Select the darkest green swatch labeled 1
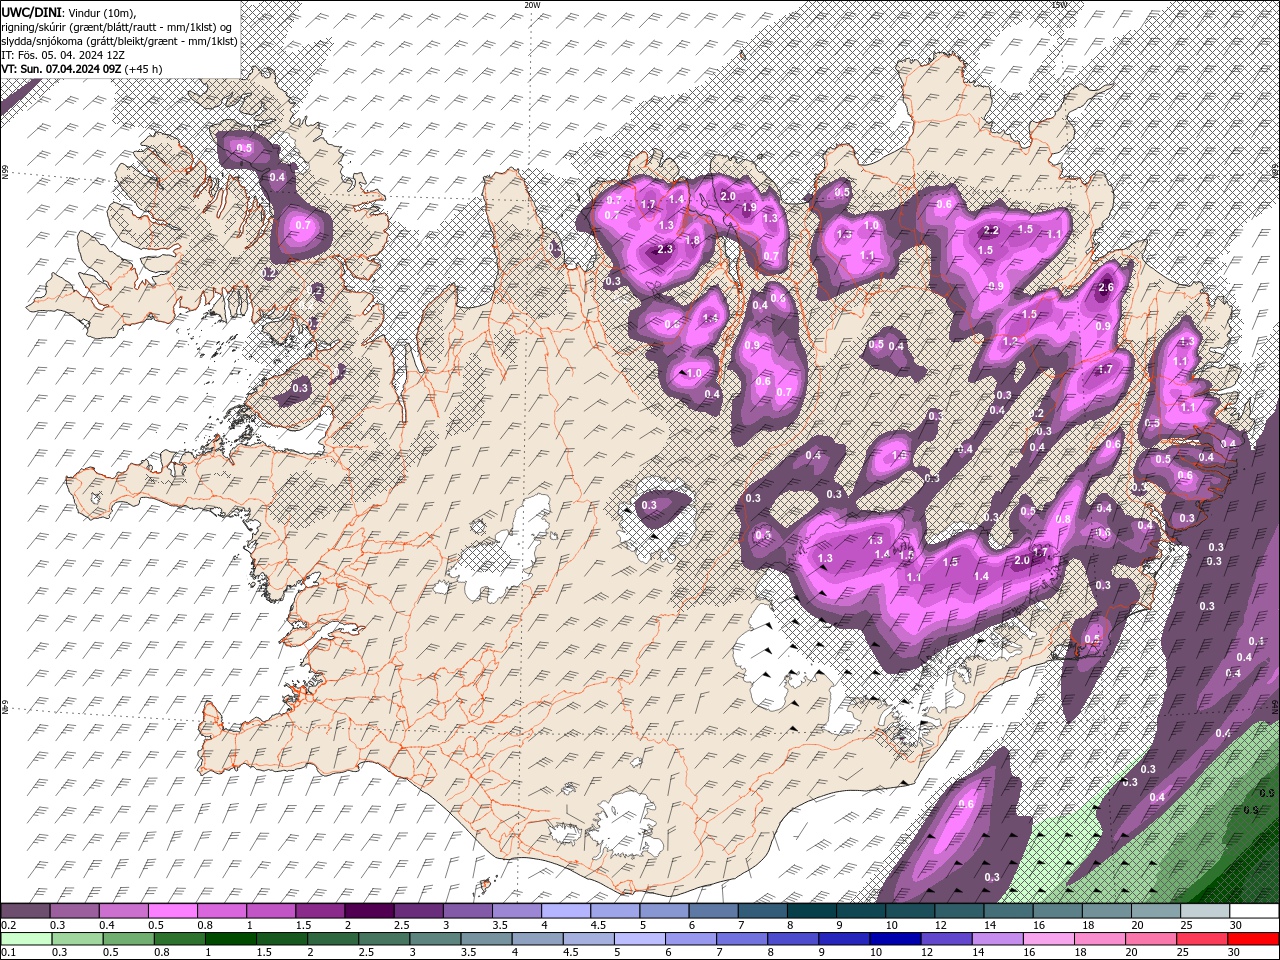This screenshot has height=960, width=1280. click(x=230, y=938)
